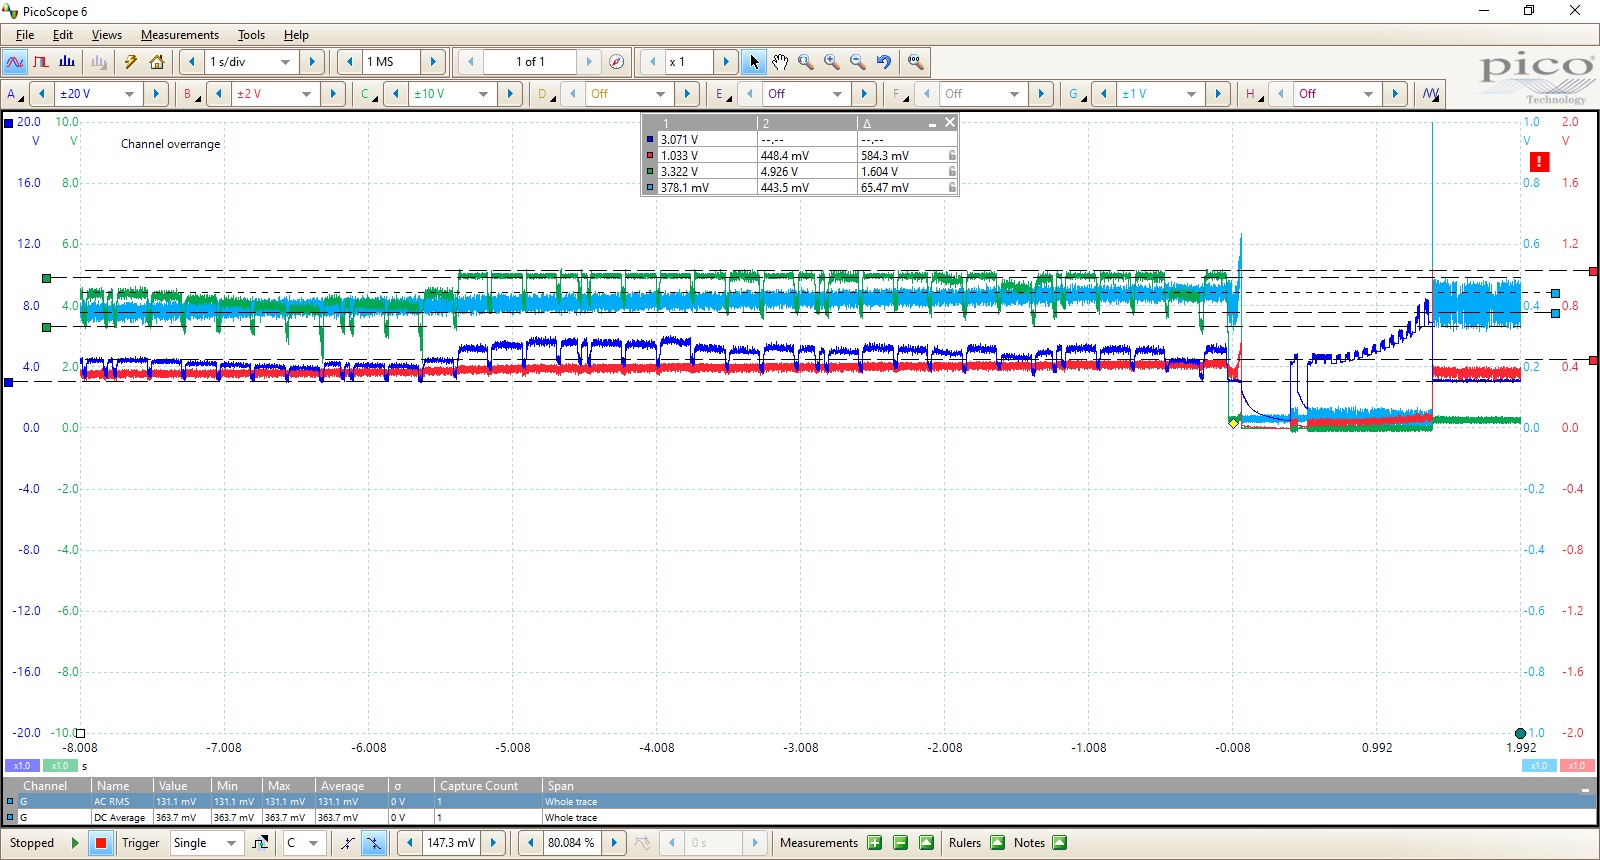Open Channel H options button
Screen dimensions: 1600x860
pos(1254,94)
